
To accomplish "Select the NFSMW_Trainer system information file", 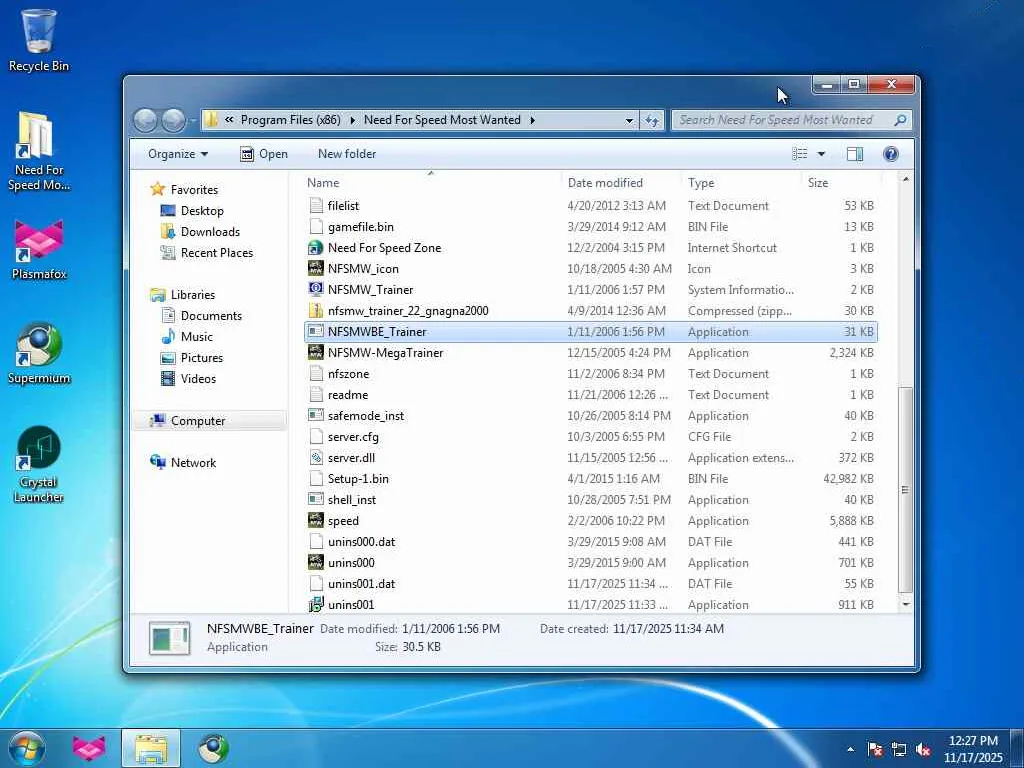I will (591, 289).
